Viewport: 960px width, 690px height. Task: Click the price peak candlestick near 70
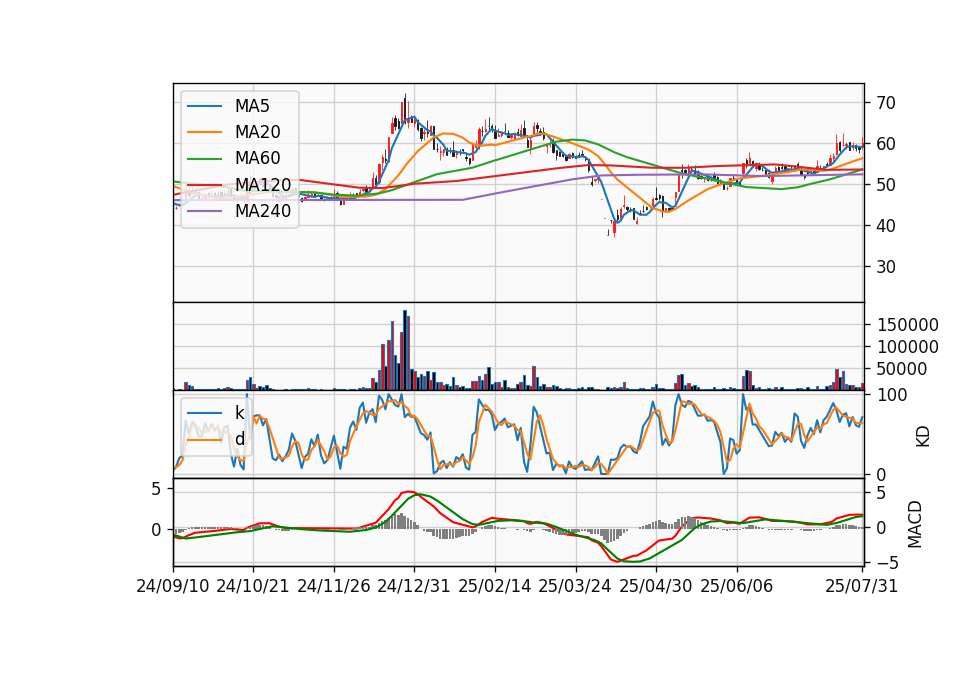coord(405,109)
